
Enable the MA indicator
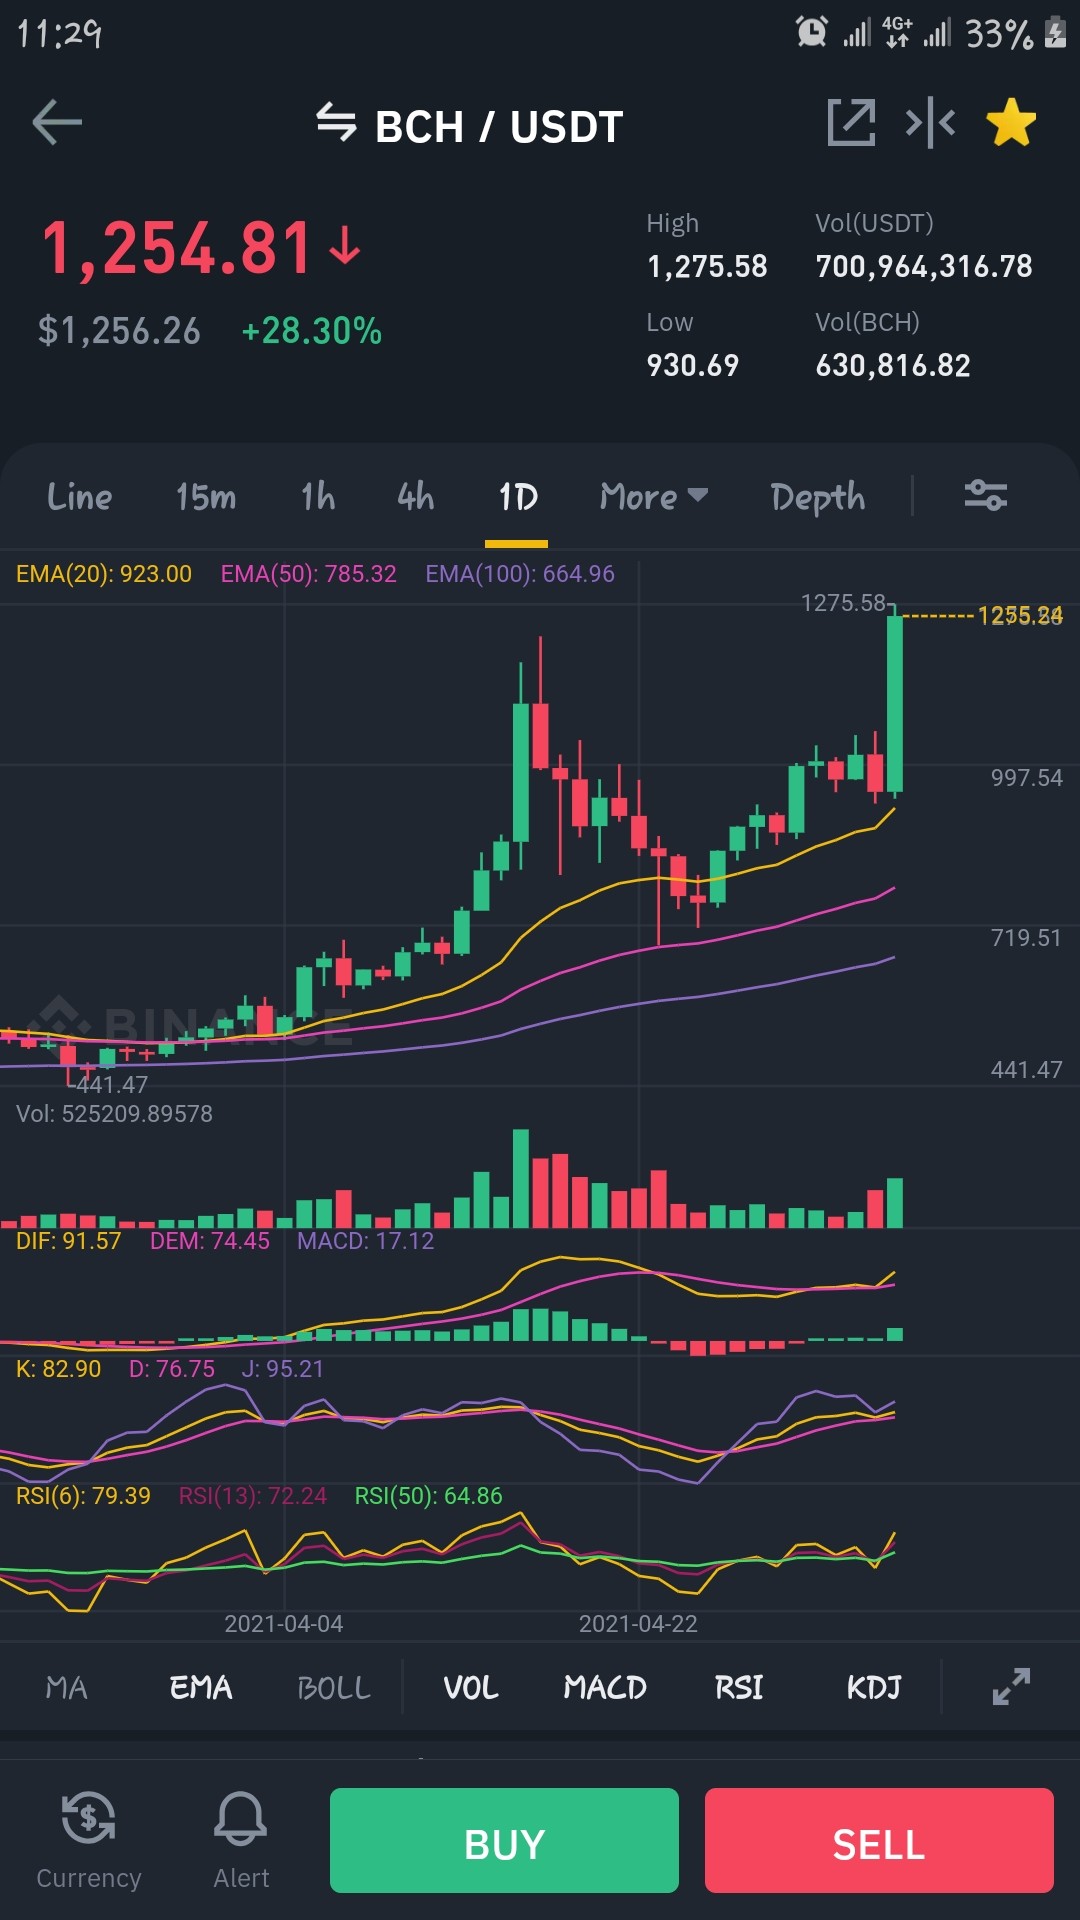(67, 1688)
